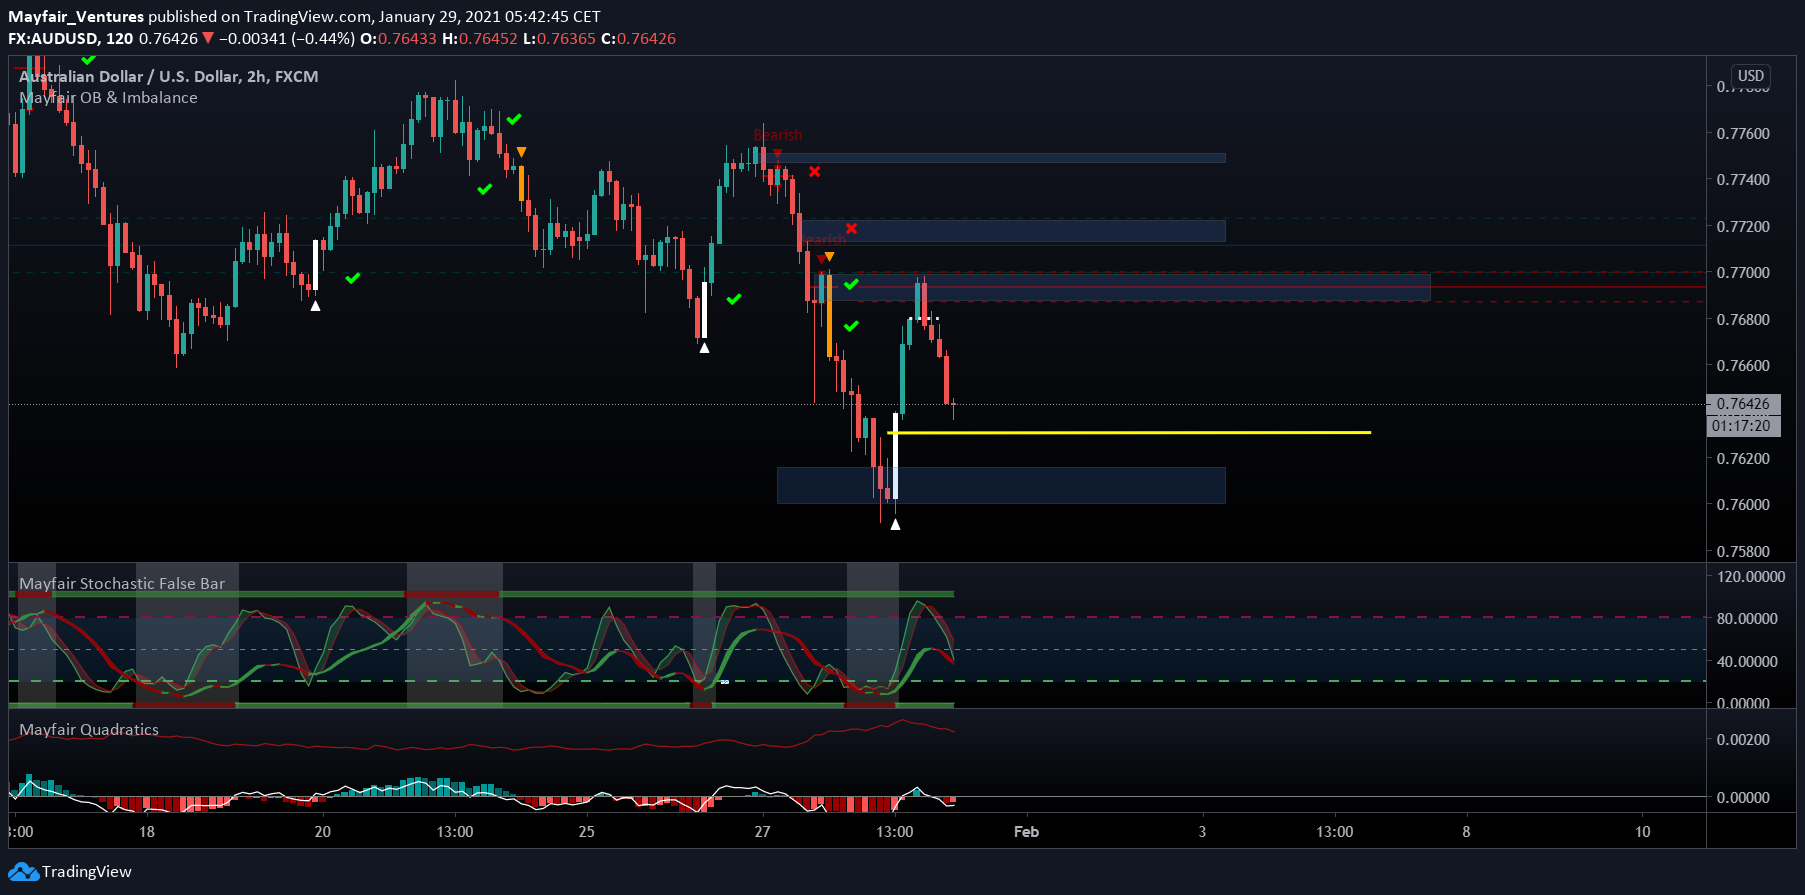Image resolution: width=1805 pixels, height=895 pixels.
Task: Click the Mayfair_Ventures author name
Action: [76, 16]
